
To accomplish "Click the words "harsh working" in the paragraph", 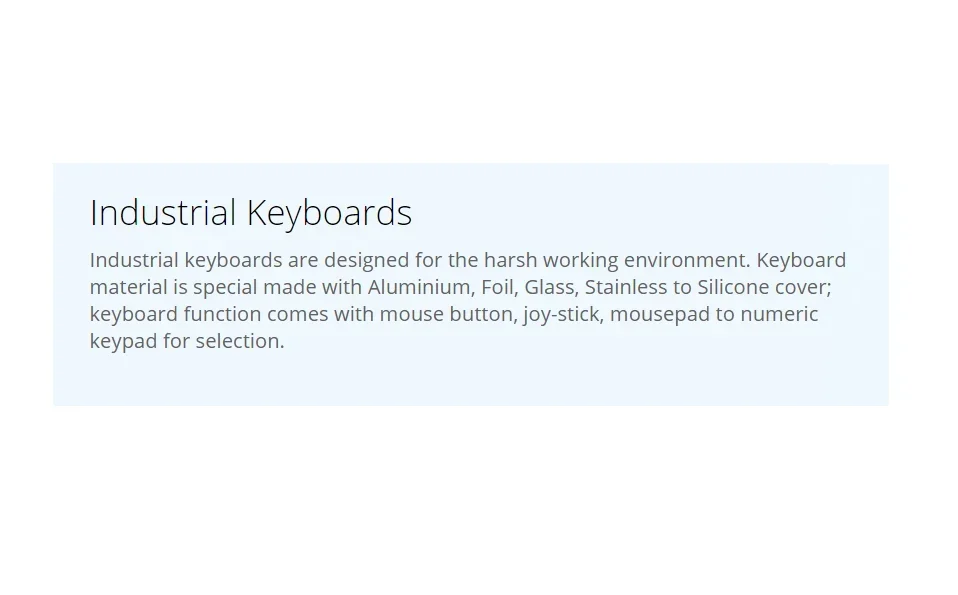I will pos(551,260).
